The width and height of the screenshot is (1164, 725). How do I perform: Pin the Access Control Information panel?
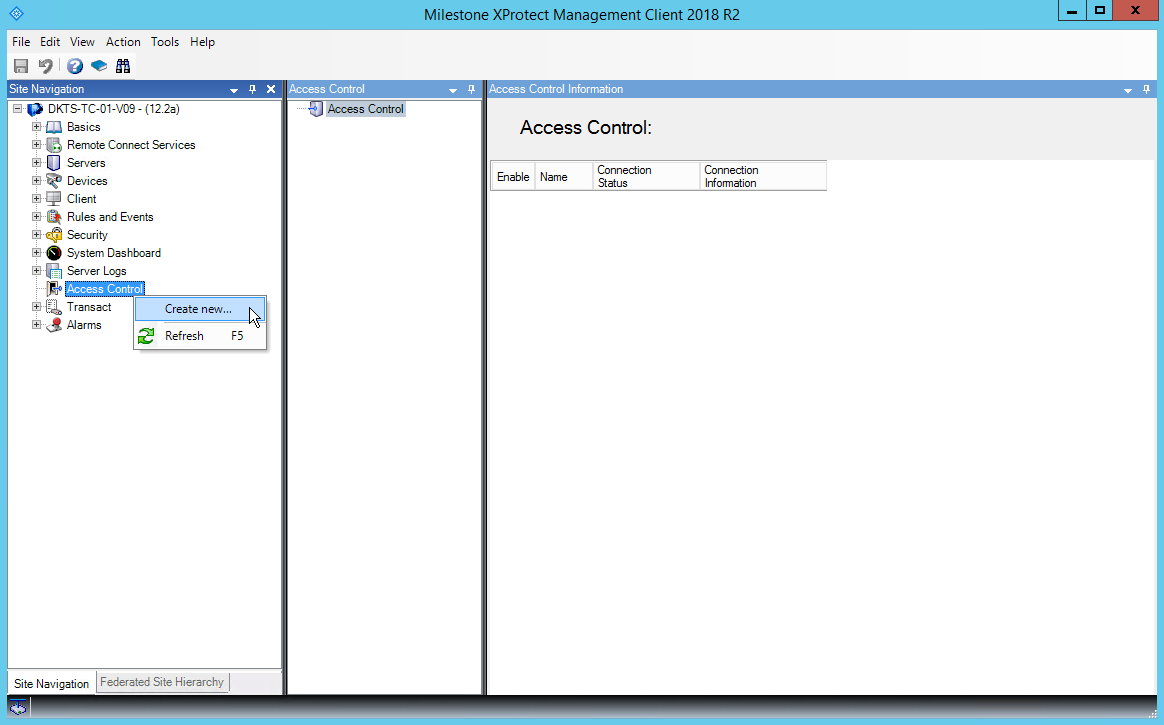[x=1146, y=89]
